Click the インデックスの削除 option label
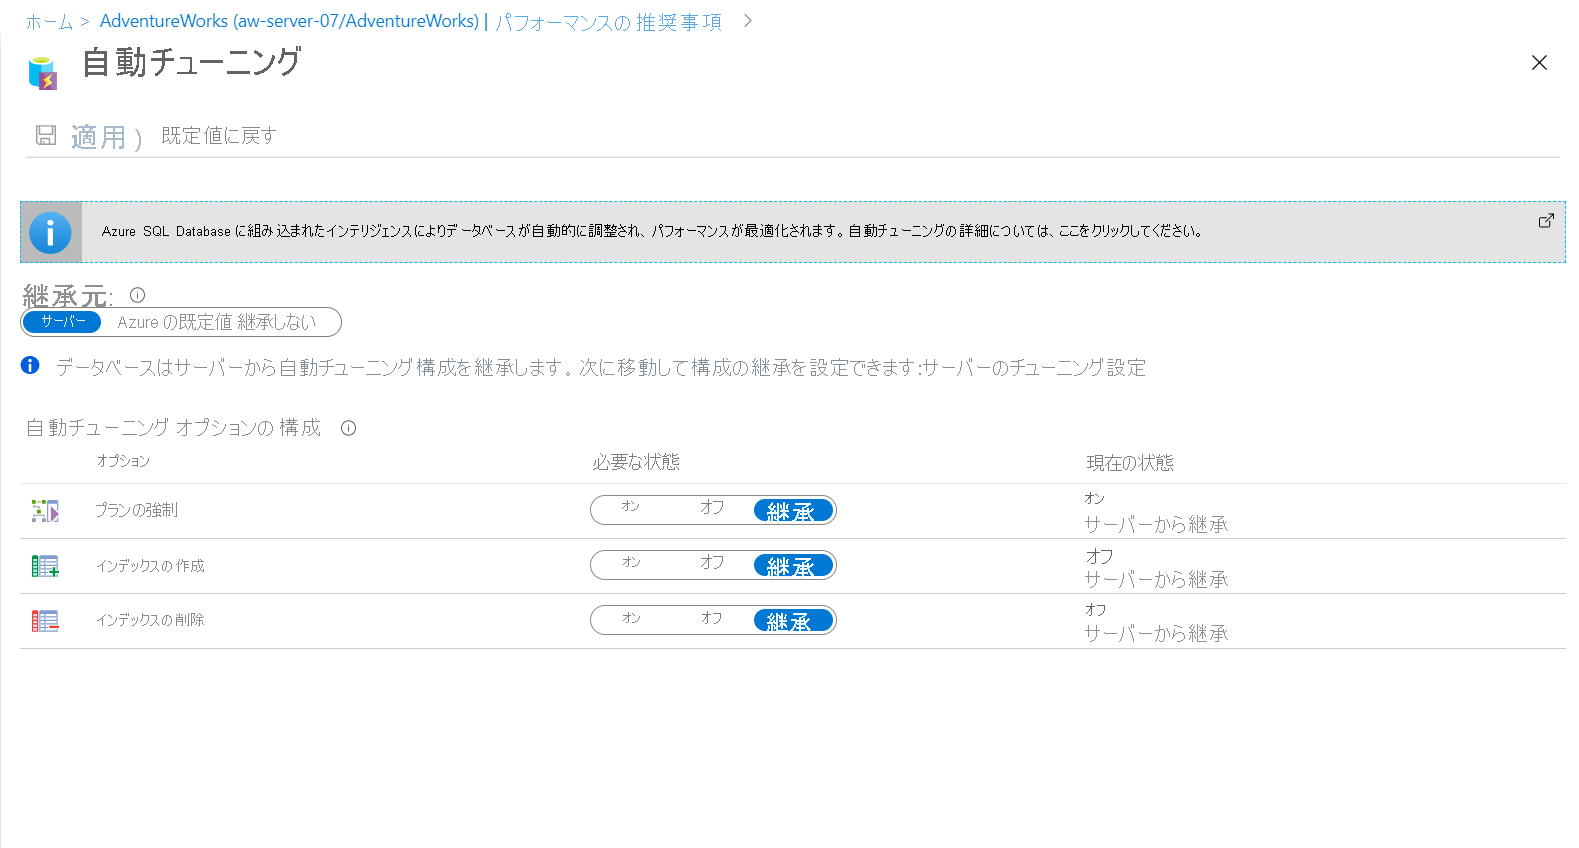Image resolution: width=1579 pixels, height=848 pixels. pos(150,620)
